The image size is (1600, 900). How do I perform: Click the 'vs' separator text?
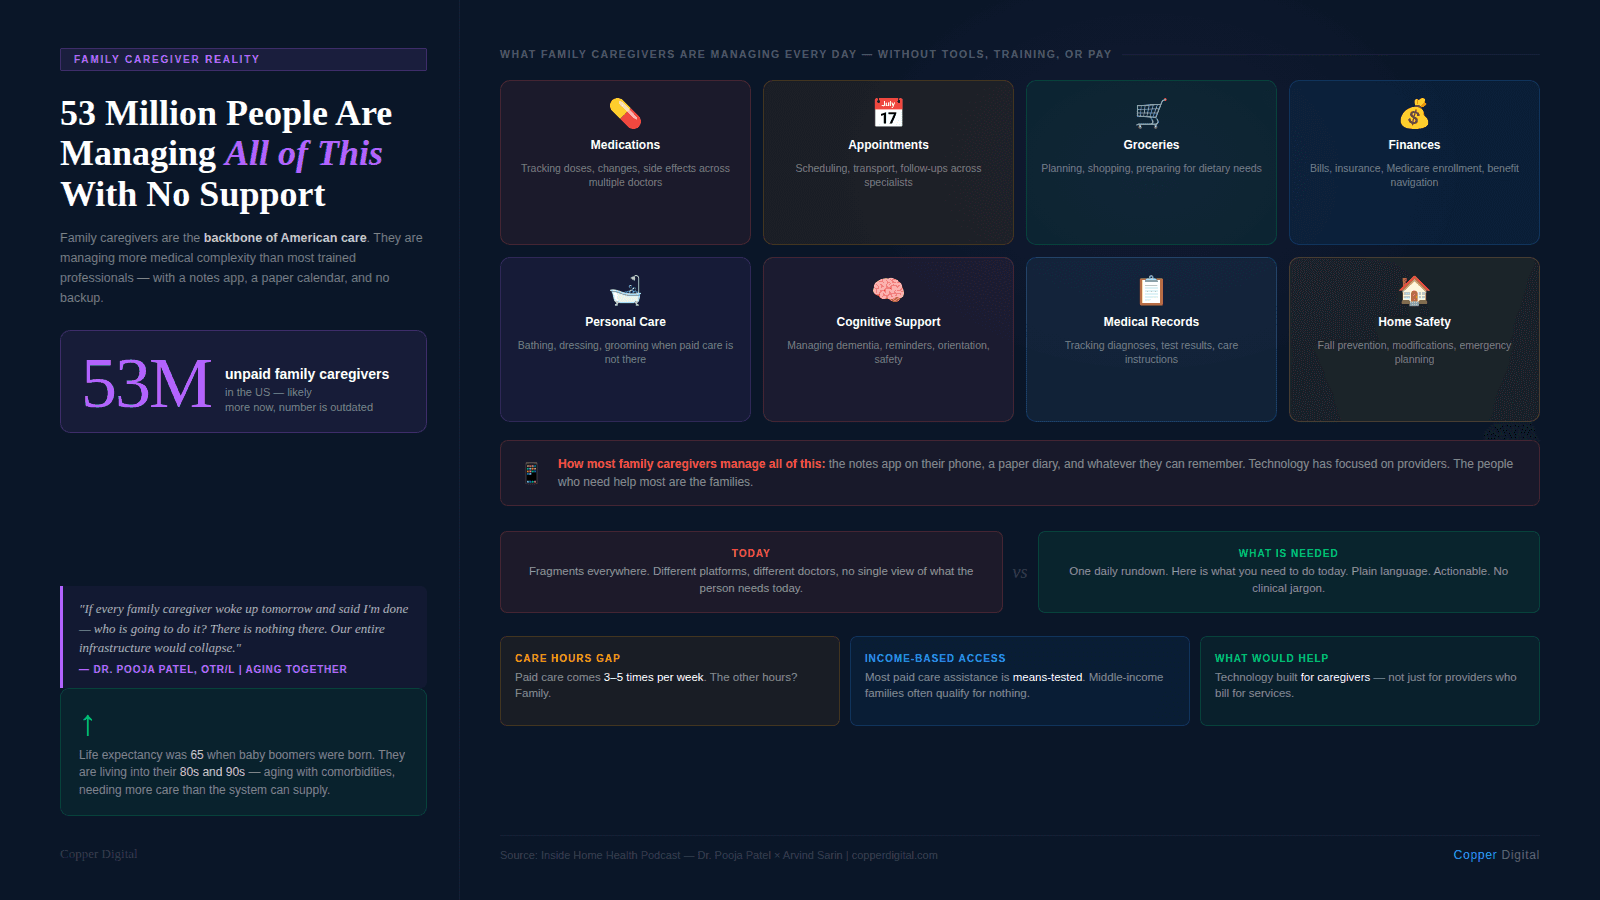tap(1020, 573)
